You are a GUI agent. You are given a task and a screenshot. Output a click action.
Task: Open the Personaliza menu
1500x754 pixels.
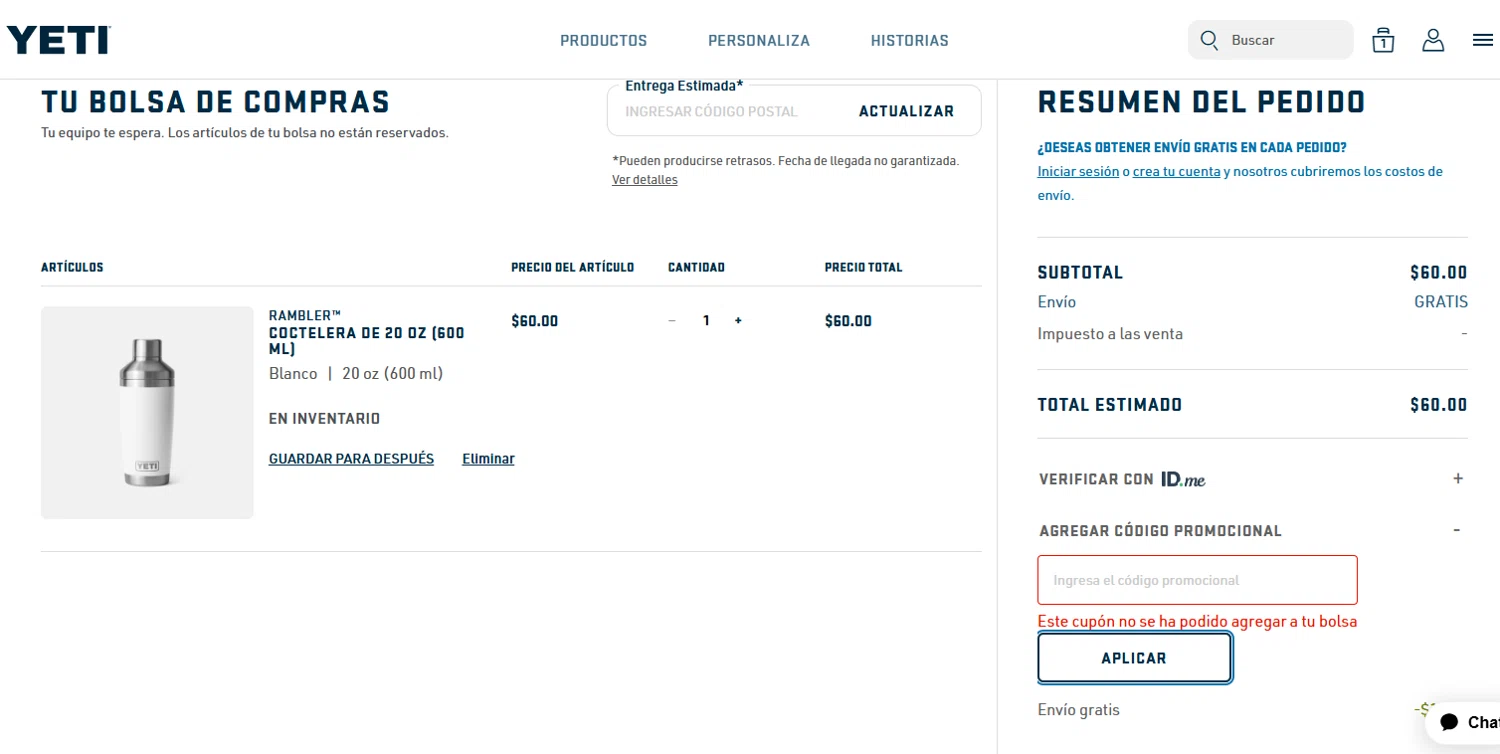tap(759, 41)
